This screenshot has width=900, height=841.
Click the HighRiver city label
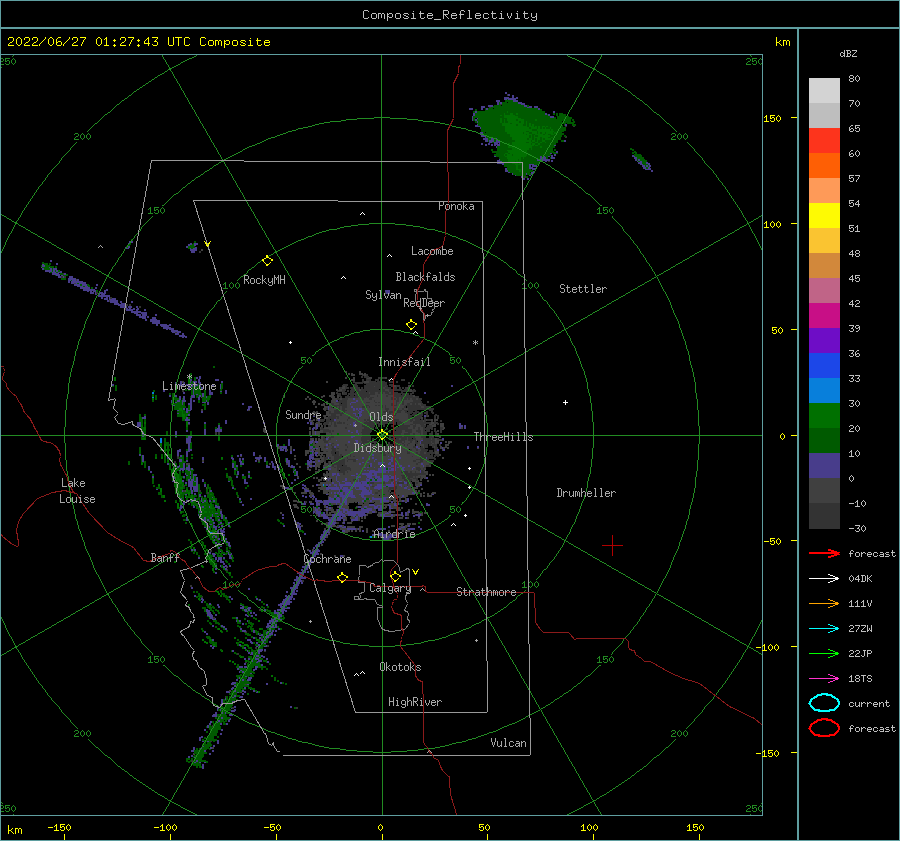click(415, 702)
